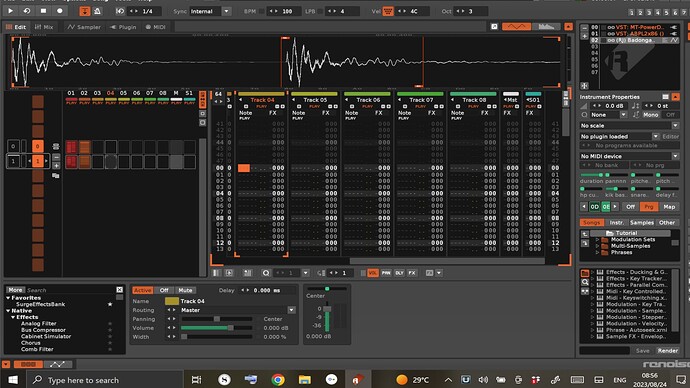
Task: Open the Samples browser tab
Action: click(x=642, y=223)
